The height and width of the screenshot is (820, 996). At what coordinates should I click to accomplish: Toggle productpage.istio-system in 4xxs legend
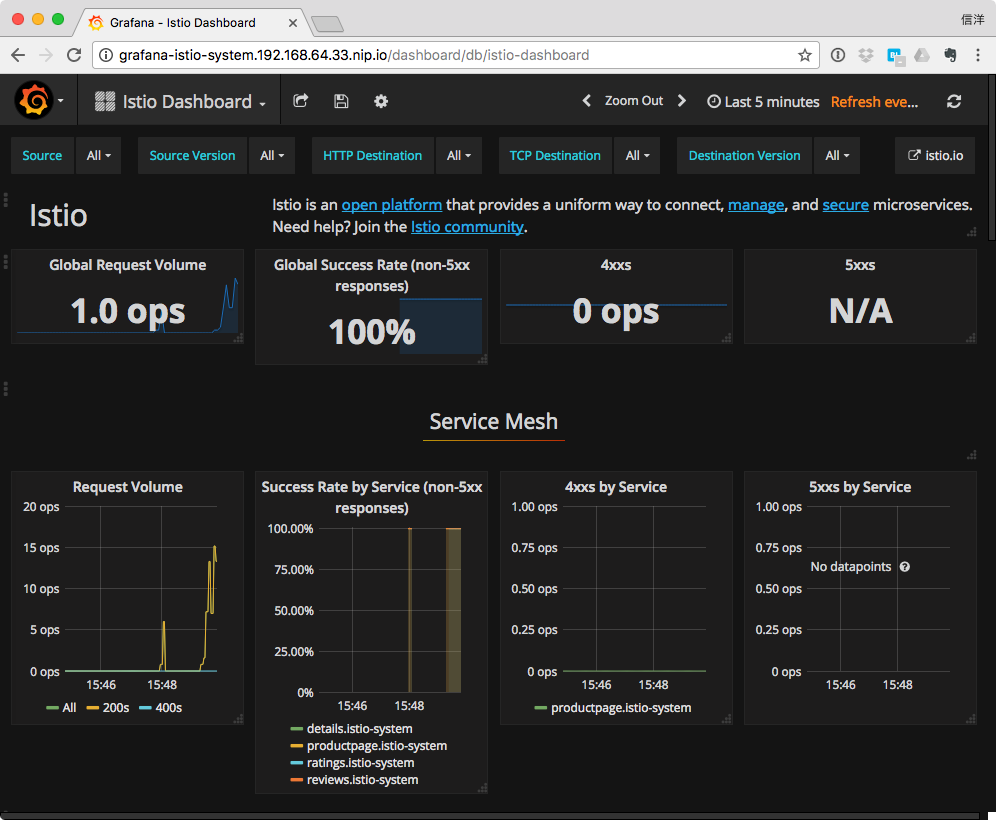click(613, 708)
